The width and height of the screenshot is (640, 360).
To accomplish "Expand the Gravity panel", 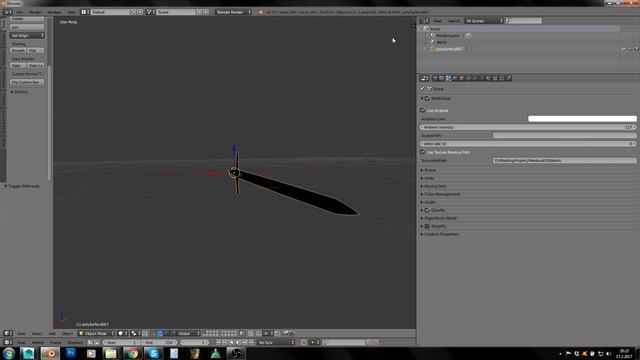I will click(438, 210).
